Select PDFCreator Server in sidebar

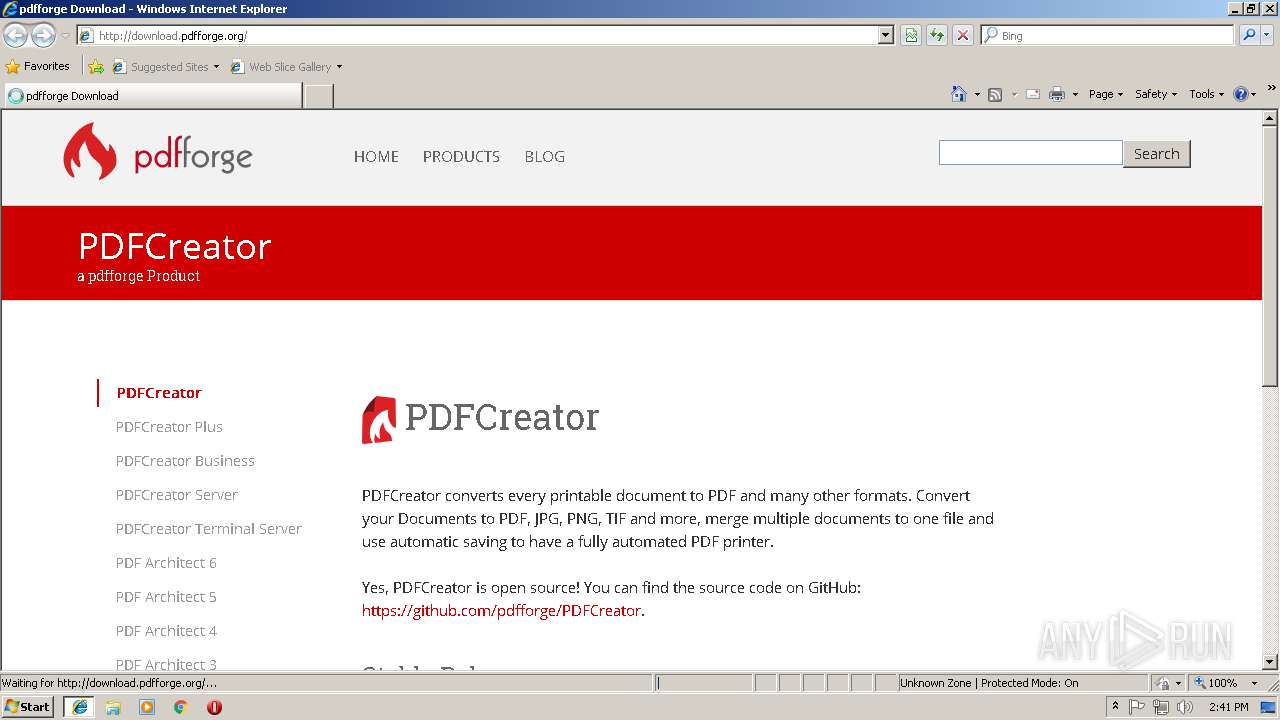point(177,495)
